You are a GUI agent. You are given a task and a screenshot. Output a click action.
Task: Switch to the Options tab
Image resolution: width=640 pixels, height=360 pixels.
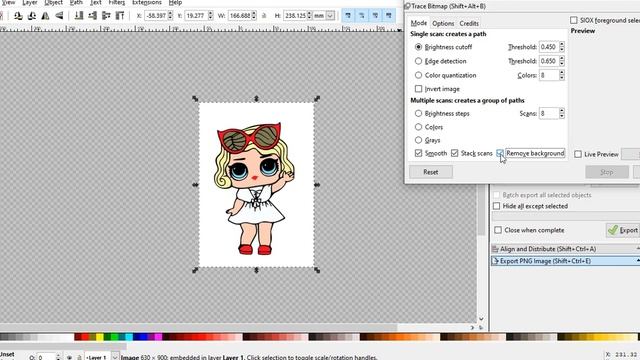point(443,24)
